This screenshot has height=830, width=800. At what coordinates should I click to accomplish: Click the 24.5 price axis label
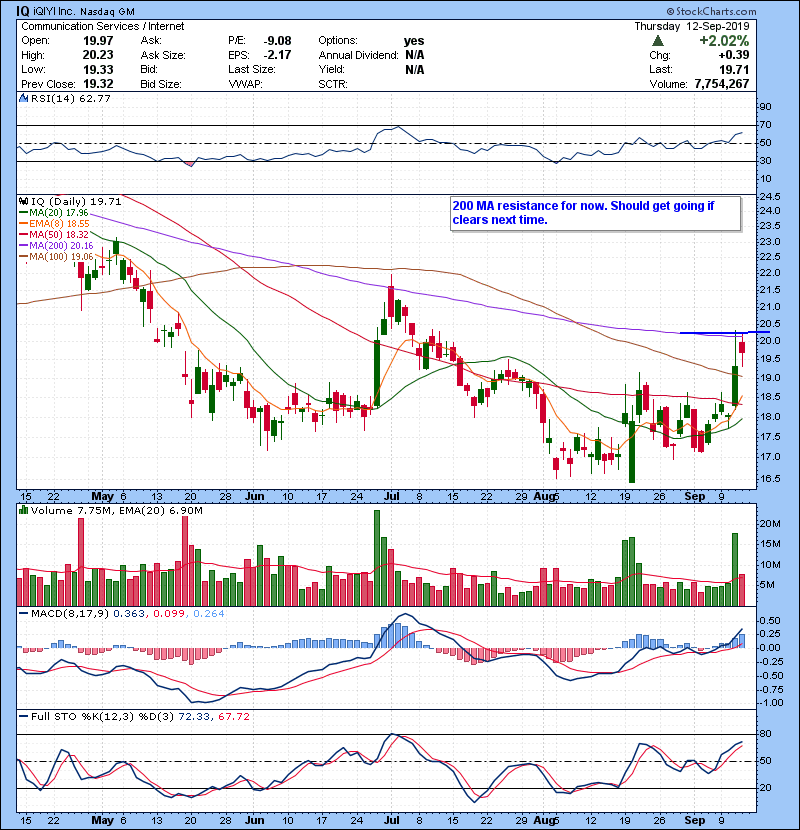769,197
